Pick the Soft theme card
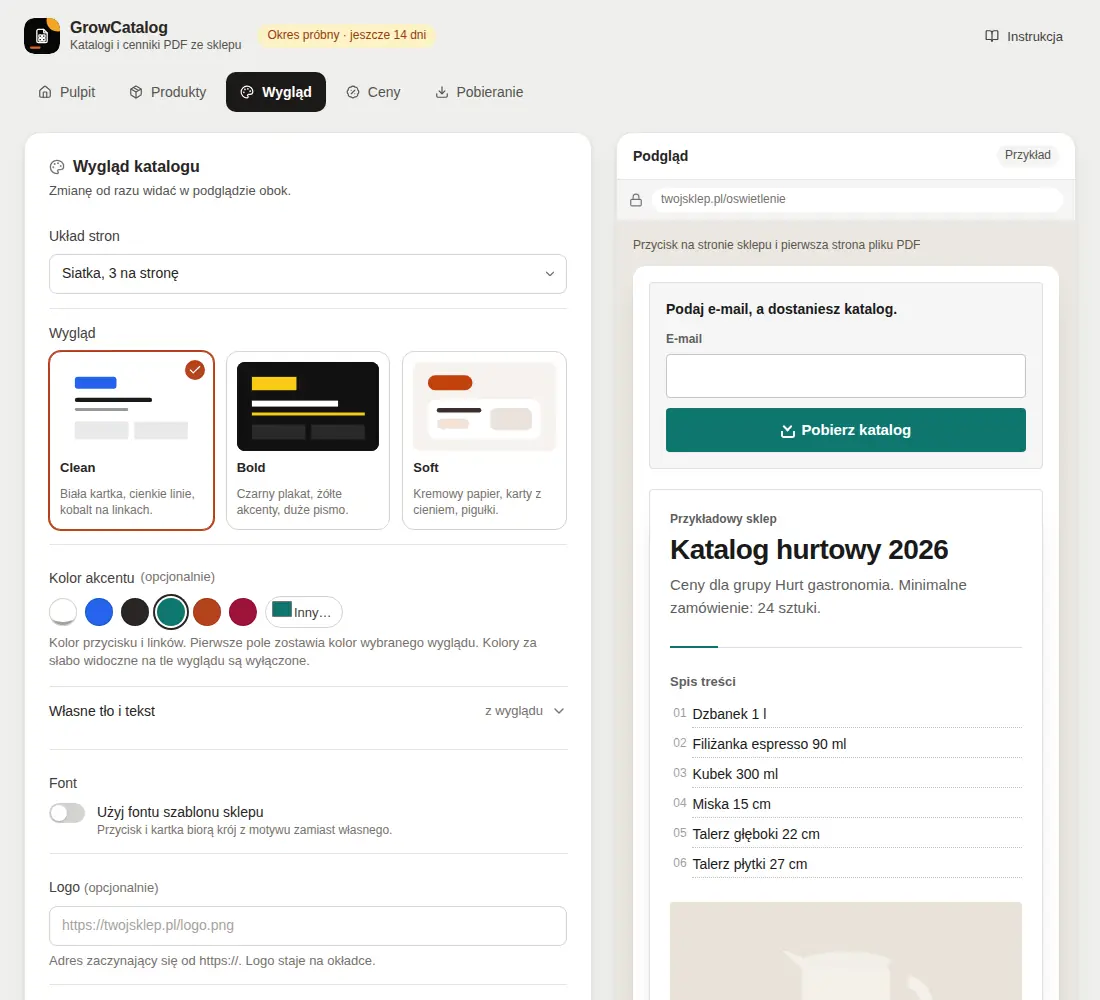Viewport: 1100px width, 1000px height. click(484, 441)
